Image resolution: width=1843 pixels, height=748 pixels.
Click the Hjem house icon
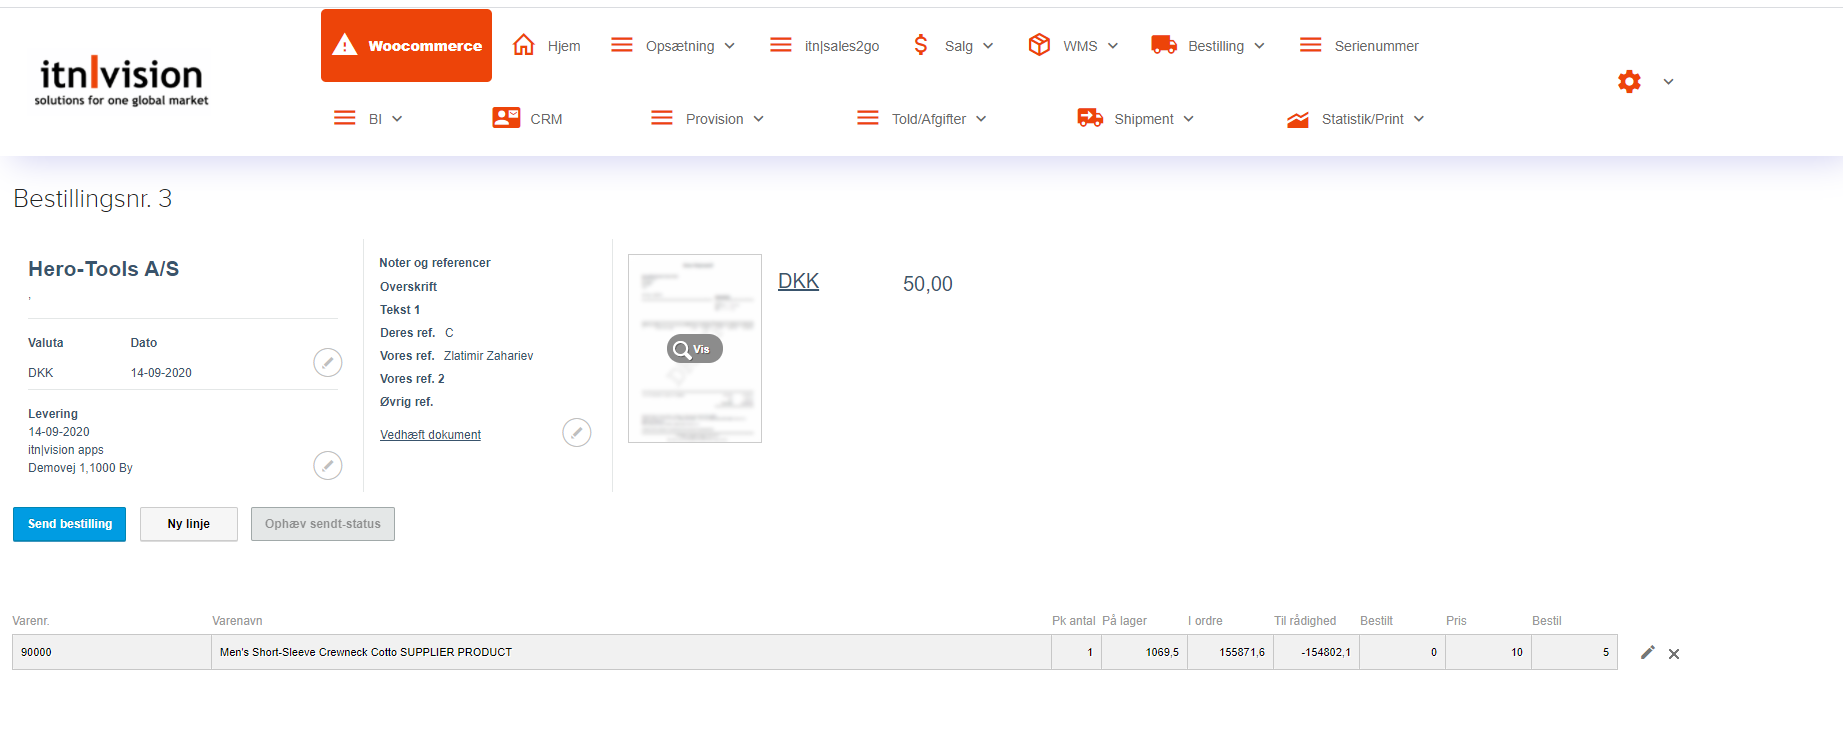point(523,45)
